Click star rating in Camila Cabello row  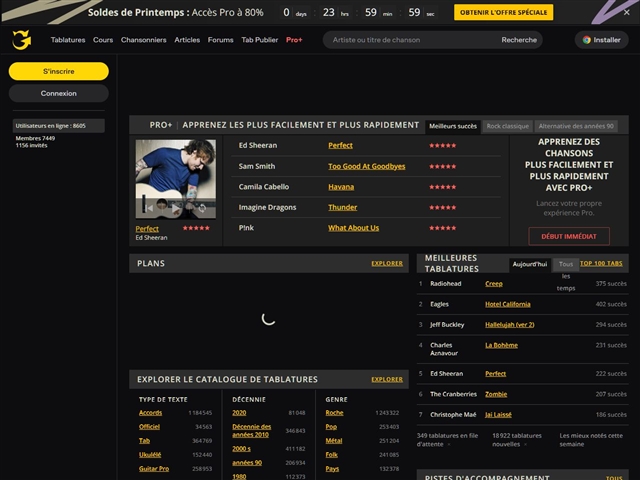pos(442,187)
